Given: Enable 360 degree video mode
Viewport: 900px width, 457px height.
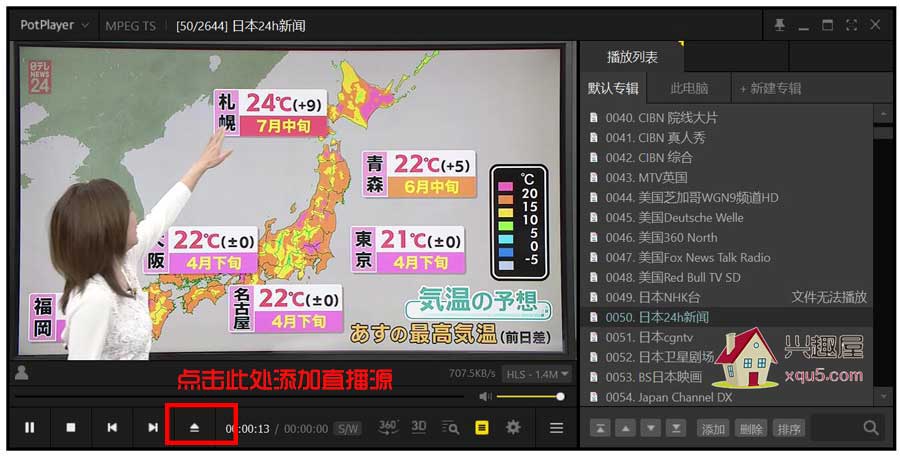Looking at the screenshot, I should coord(388,427).
